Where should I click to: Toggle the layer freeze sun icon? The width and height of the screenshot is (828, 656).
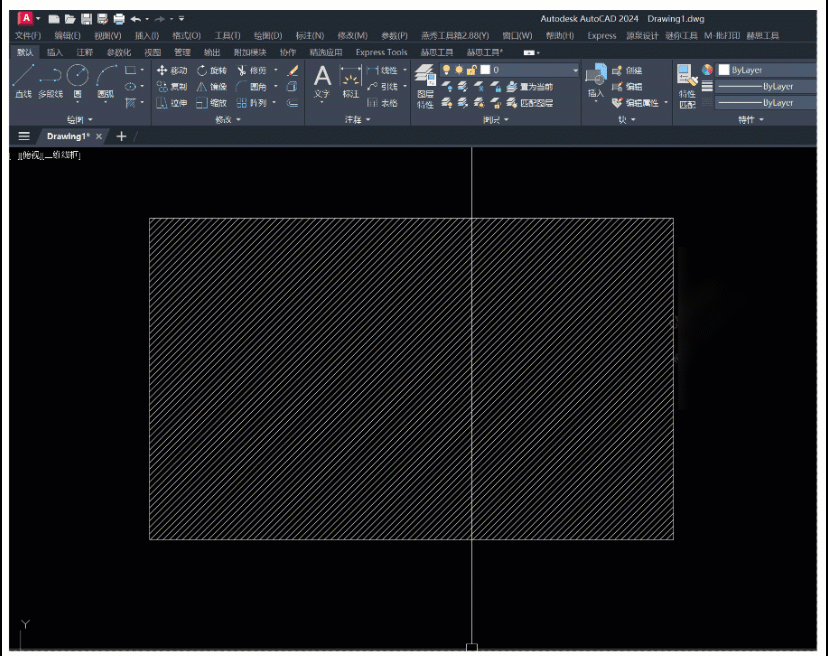click(459, 70)
